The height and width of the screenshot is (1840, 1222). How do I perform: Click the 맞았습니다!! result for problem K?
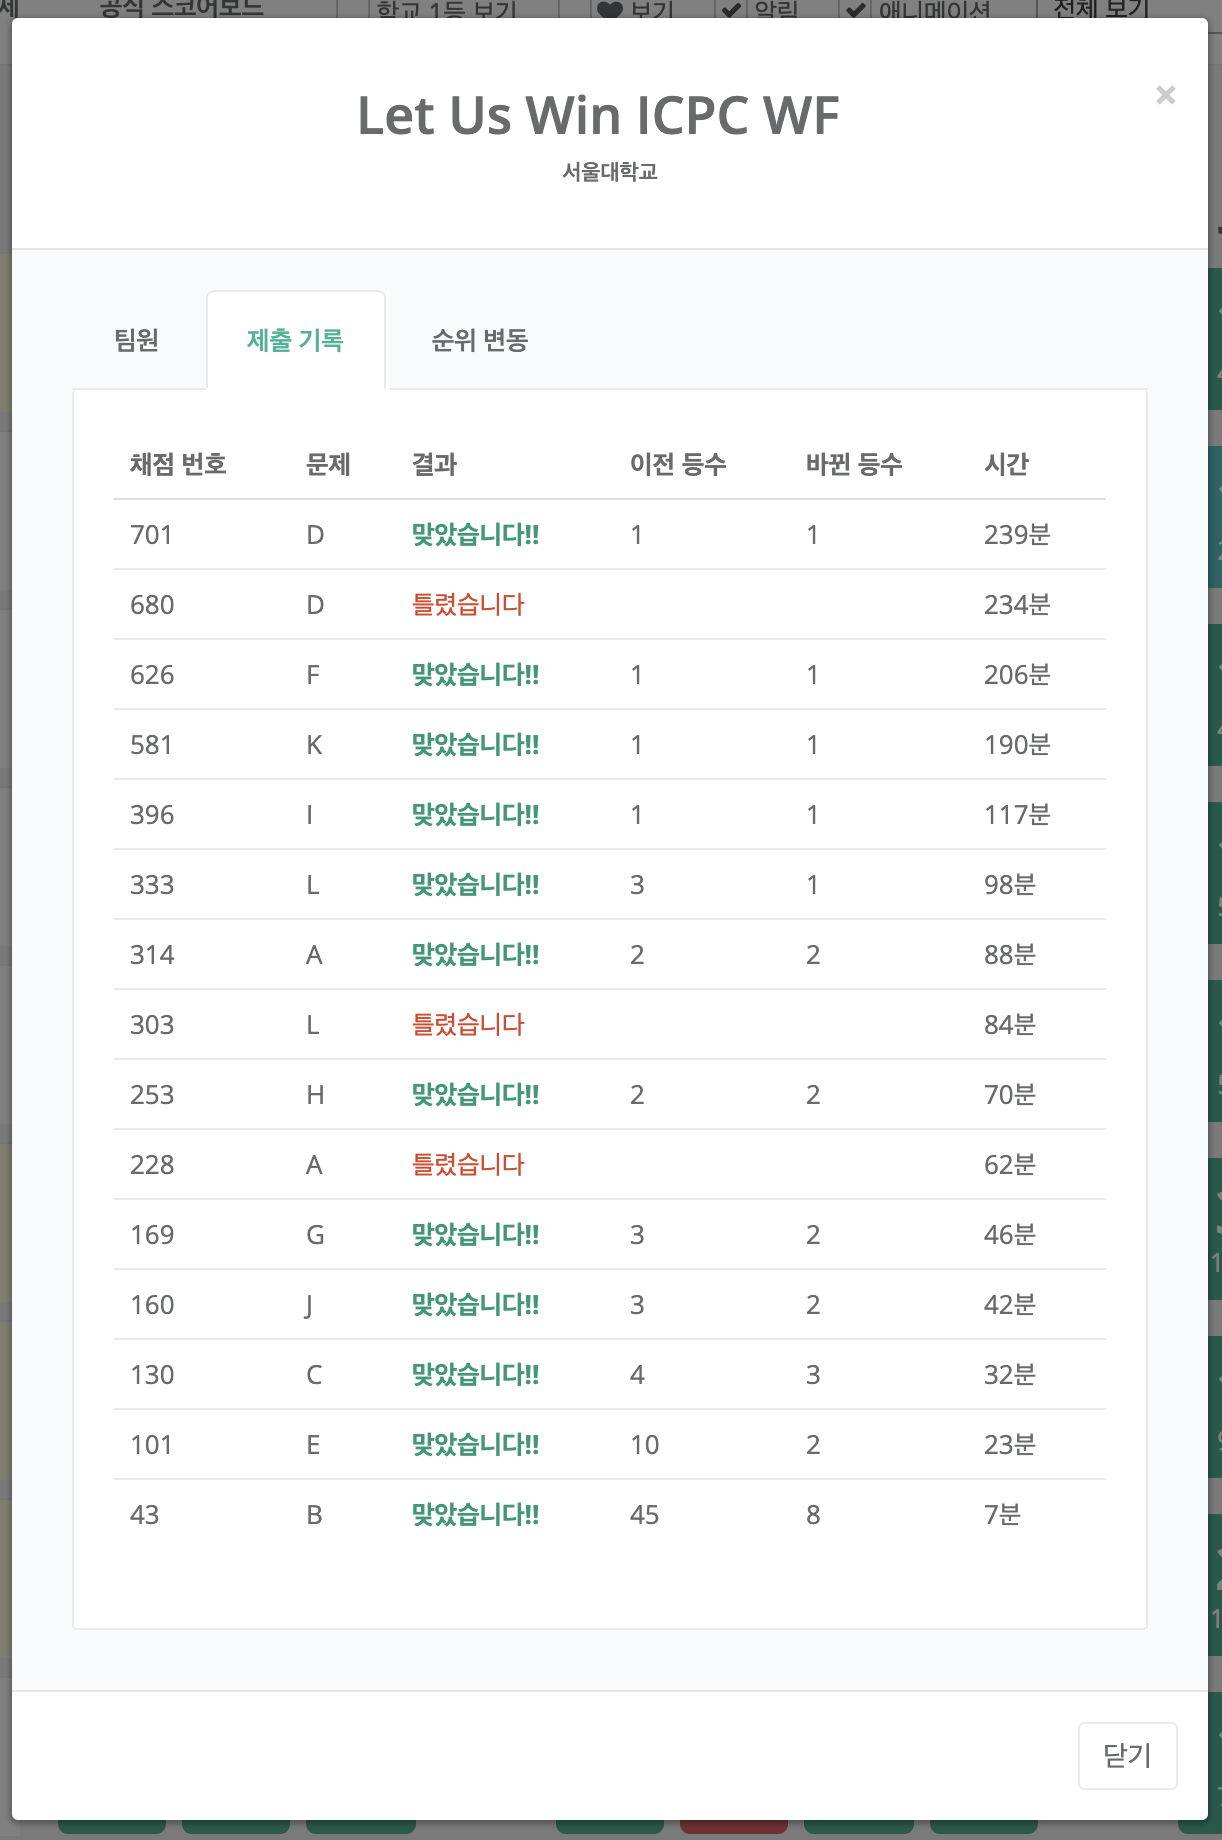tap(475, 745)
